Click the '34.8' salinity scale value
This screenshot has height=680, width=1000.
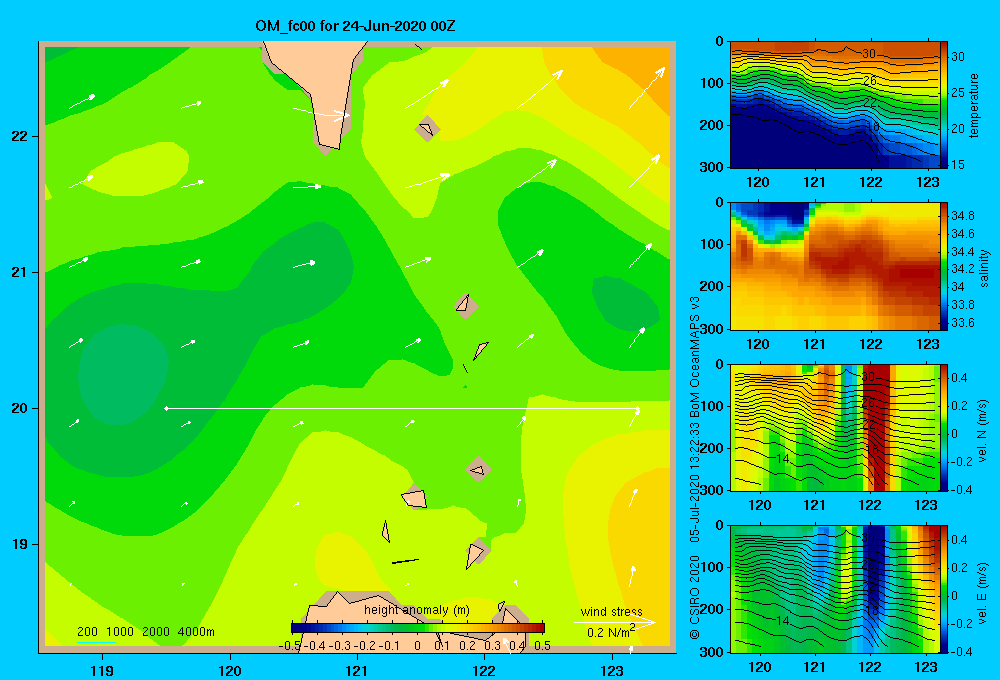click(x=962, y=216)
